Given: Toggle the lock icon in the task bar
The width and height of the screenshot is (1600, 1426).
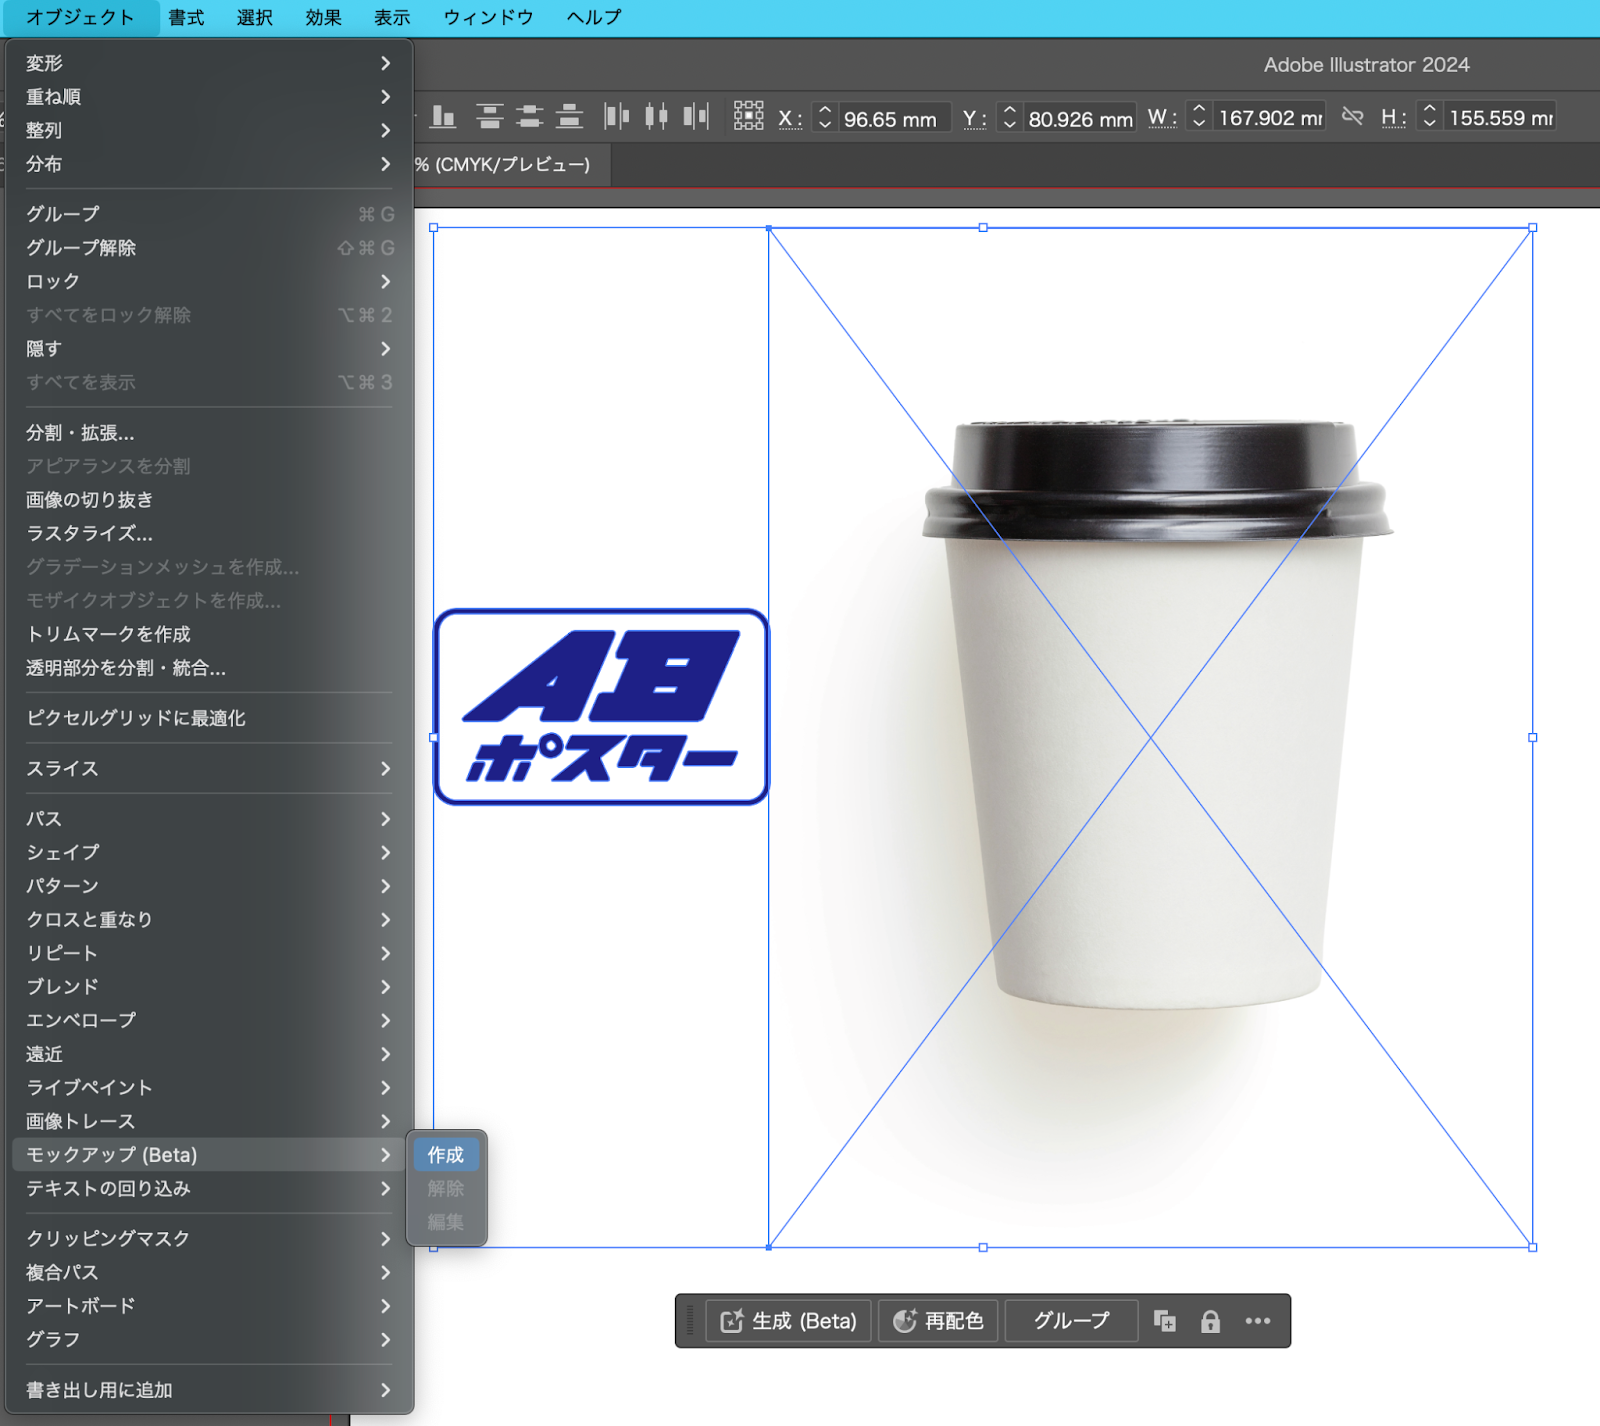Looking at the screenshot, I should pos(1210,1321).
